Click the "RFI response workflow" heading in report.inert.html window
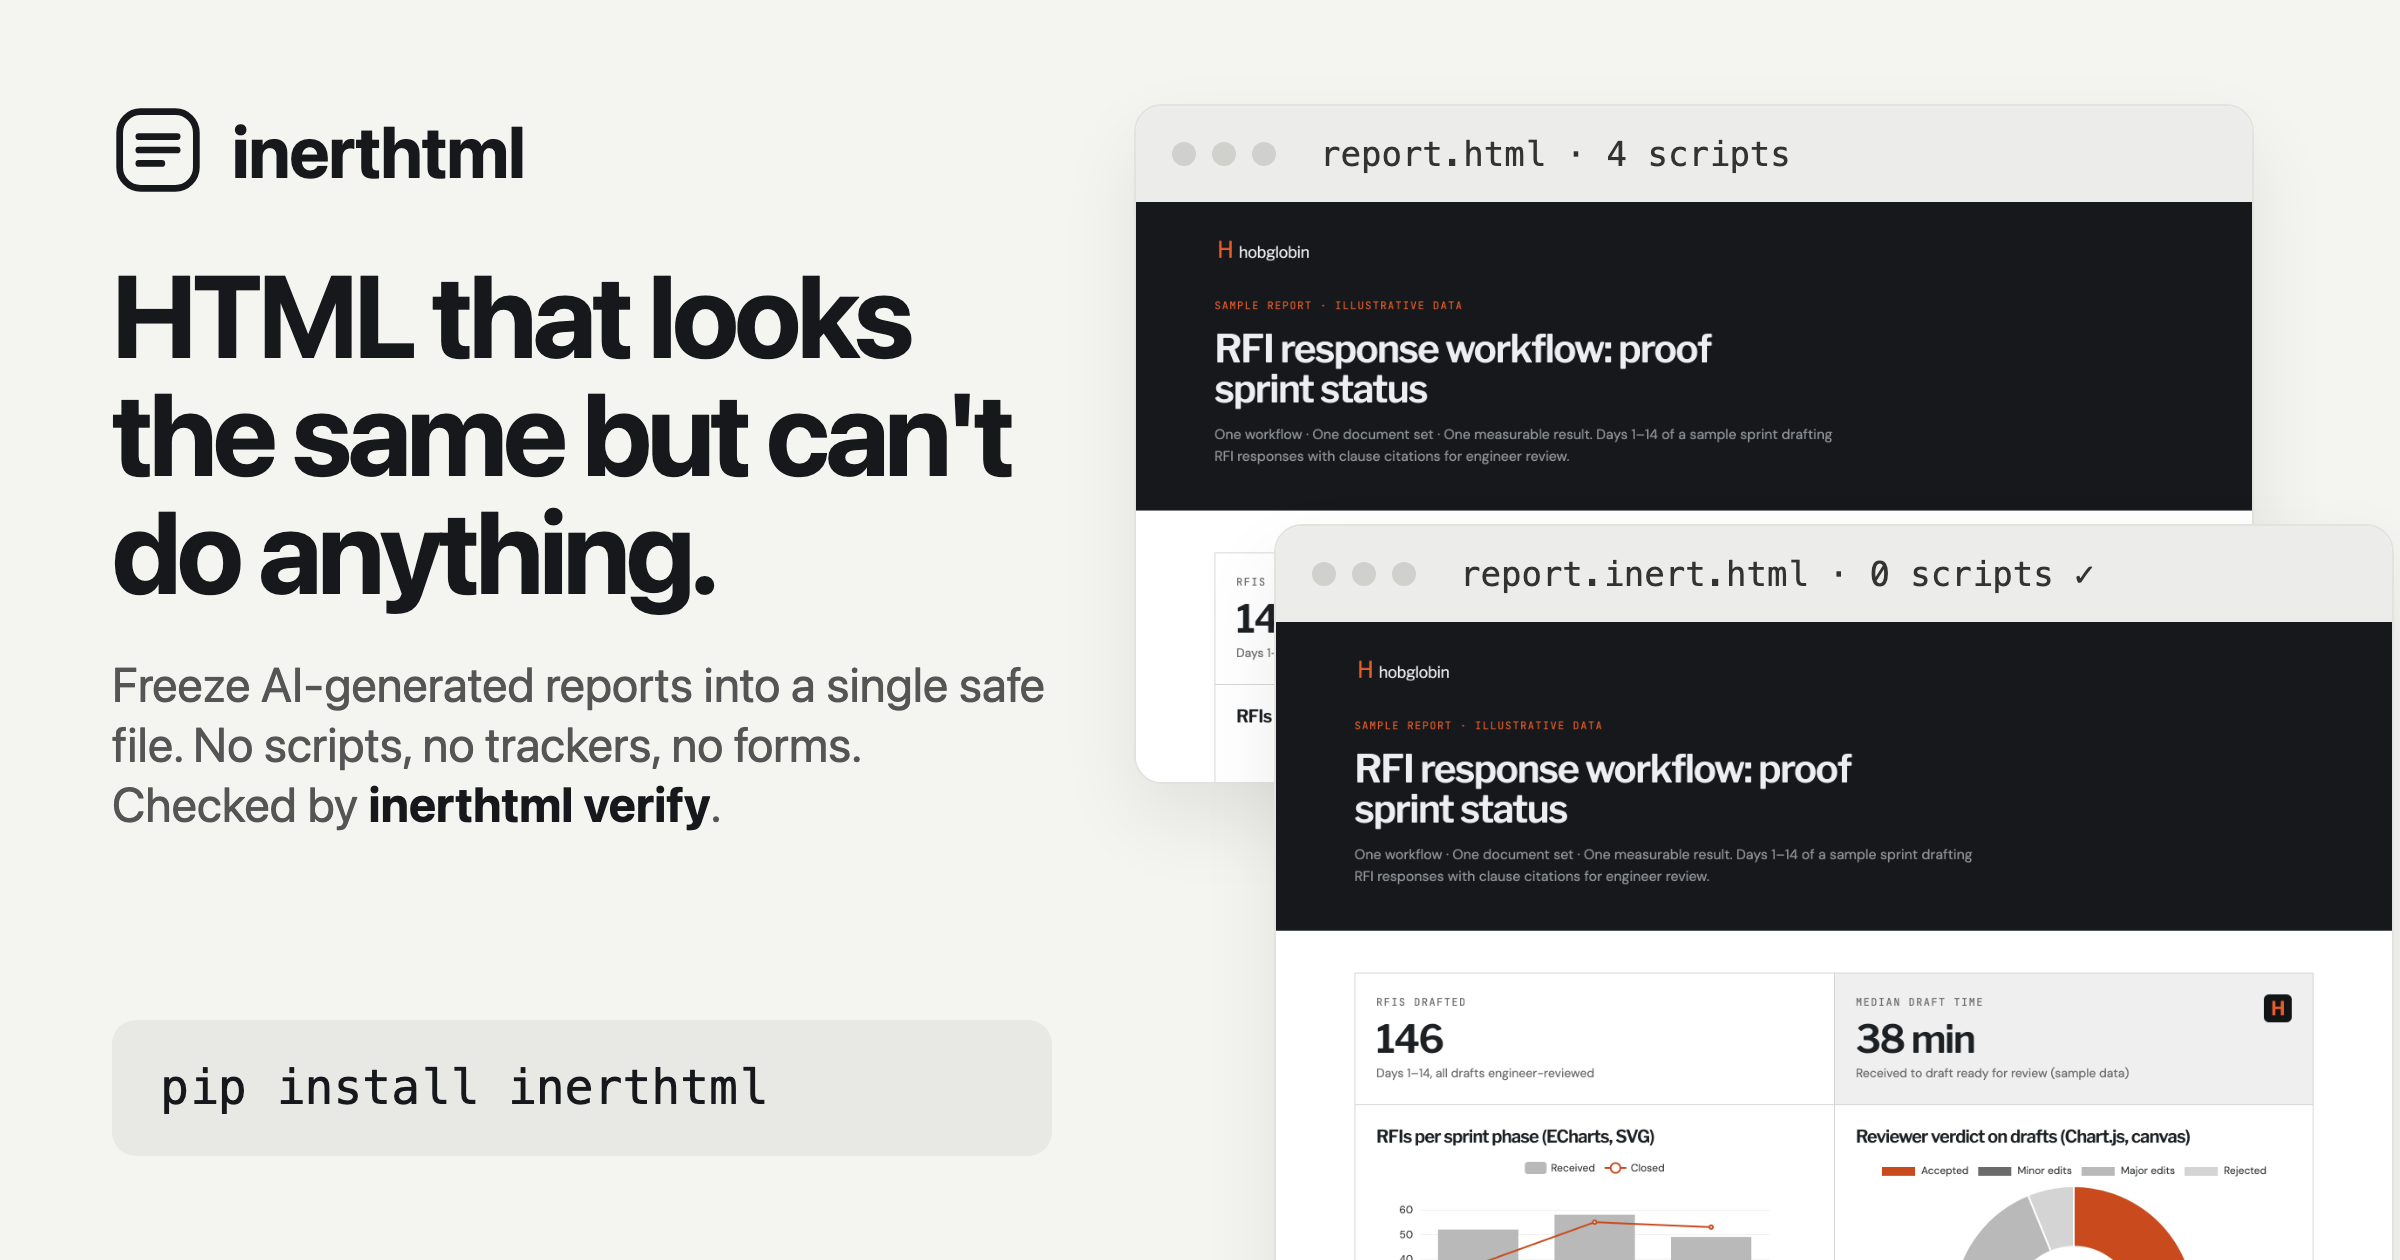This screenshot has width=2400, height=1260. [x=1602, y=789]
